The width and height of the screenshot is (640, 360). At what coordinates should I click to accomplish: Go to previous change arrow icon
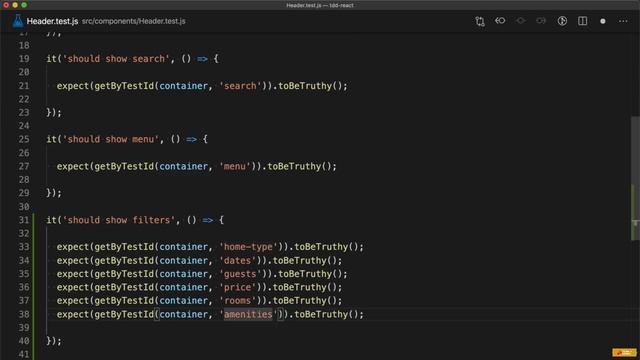tap(500, 21)
